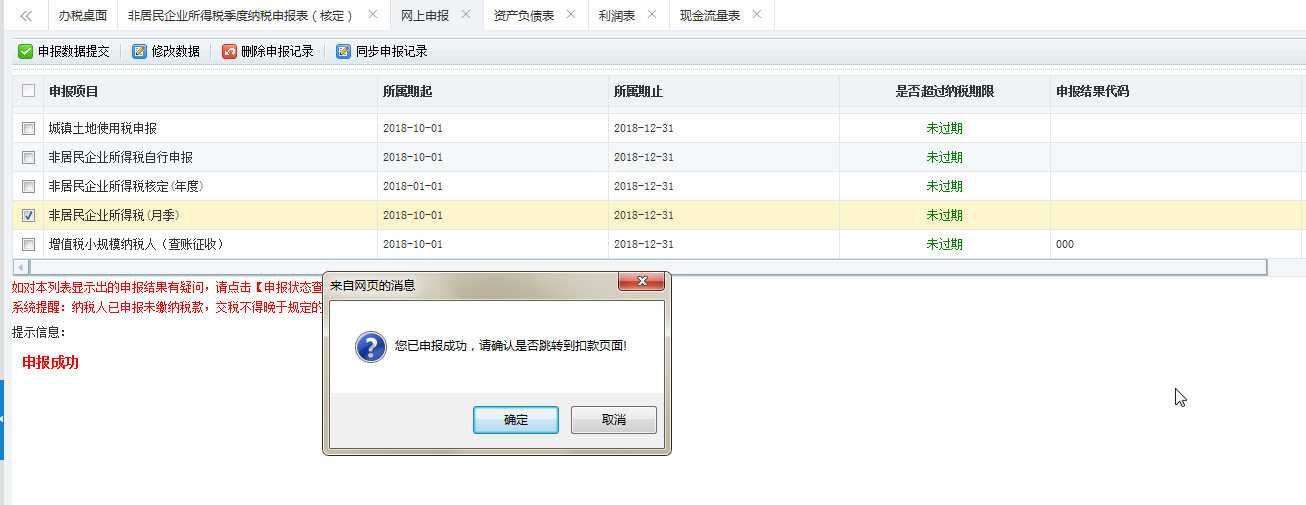Uncheck the 非居民企业所得税(月季) checkbox
This screenshot has width=1306, height=505.
tap(28, 215)
